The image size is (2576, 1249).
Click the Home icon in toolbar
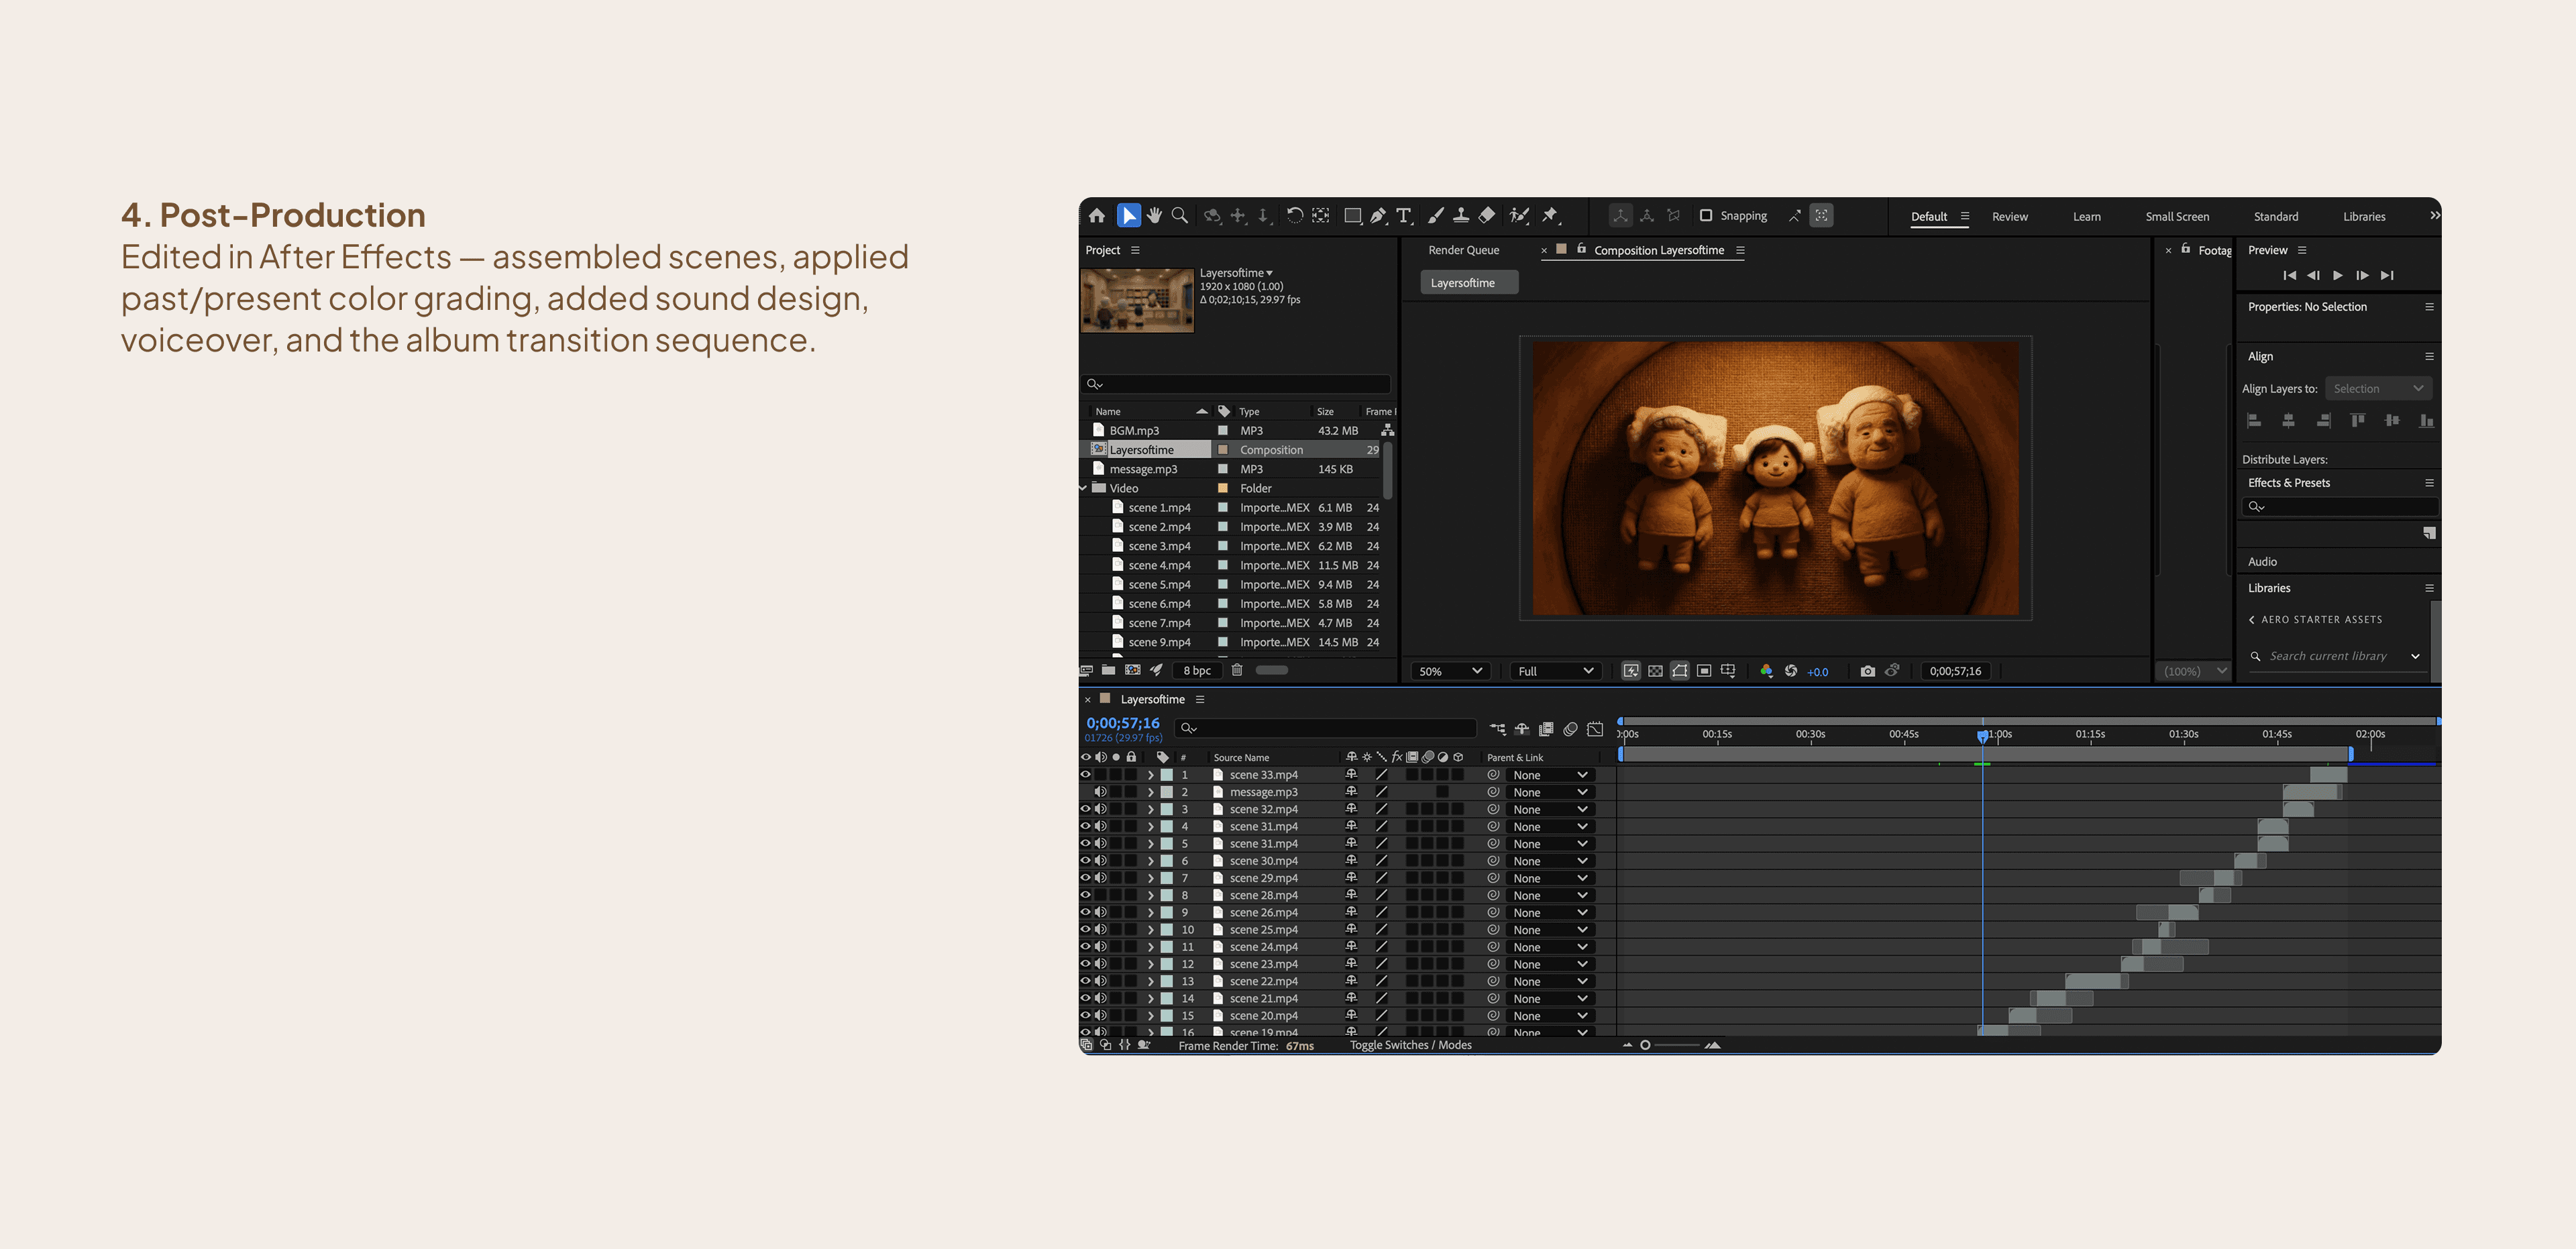[1097, 215]
